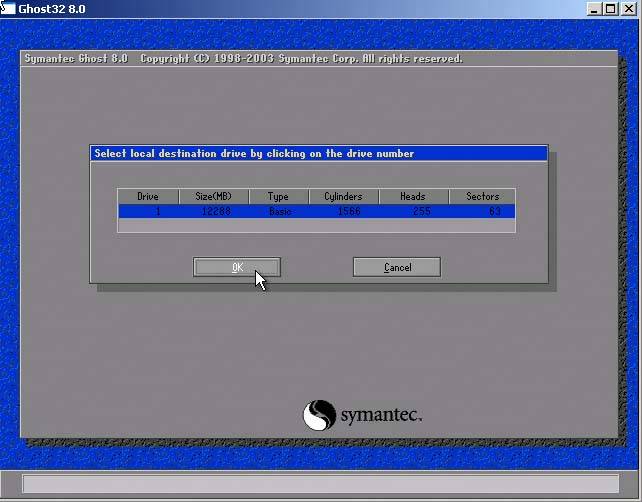Click the Size(MB) column header

tap(213, 197)
